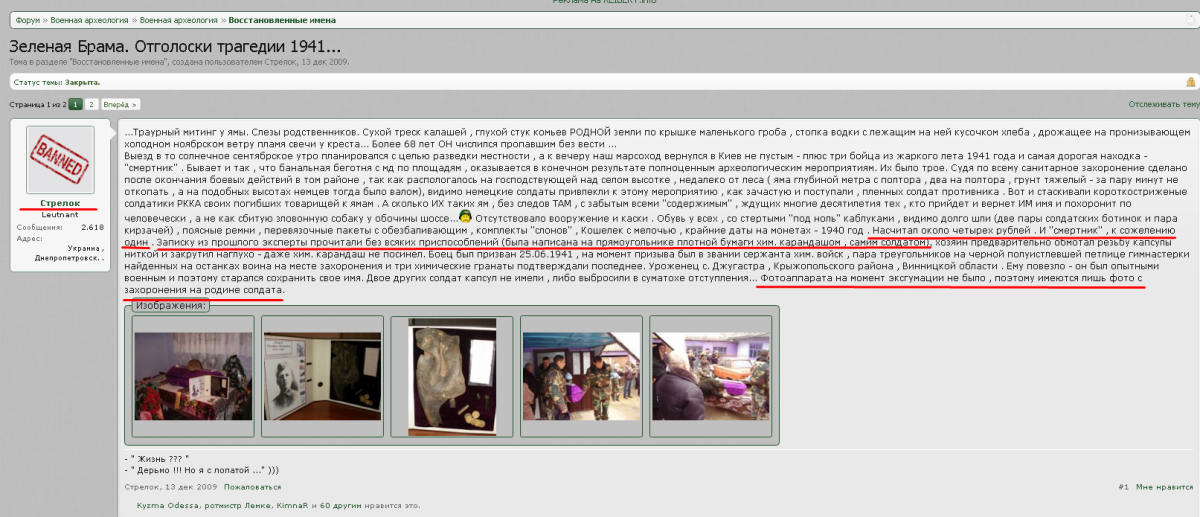Click the Статус темы: Закрыта notice
1200x517 pixels.
tap(57, 82)
